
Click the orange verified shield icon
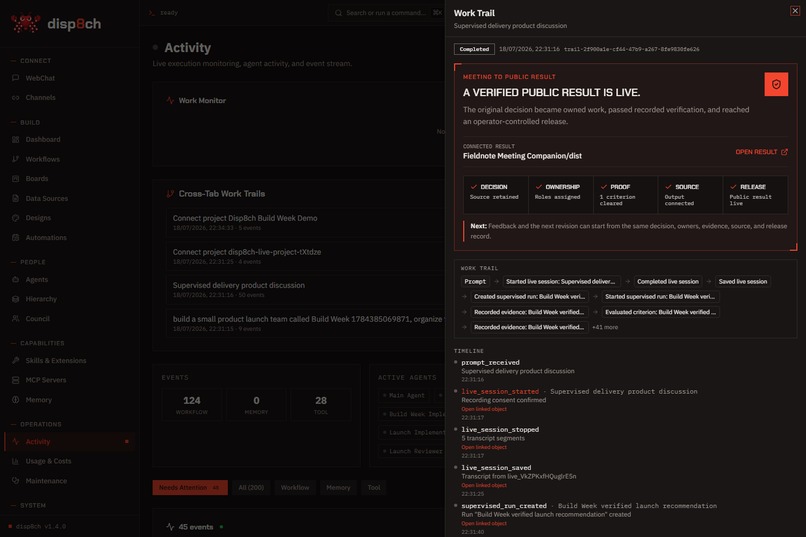(x=776, y=84)
